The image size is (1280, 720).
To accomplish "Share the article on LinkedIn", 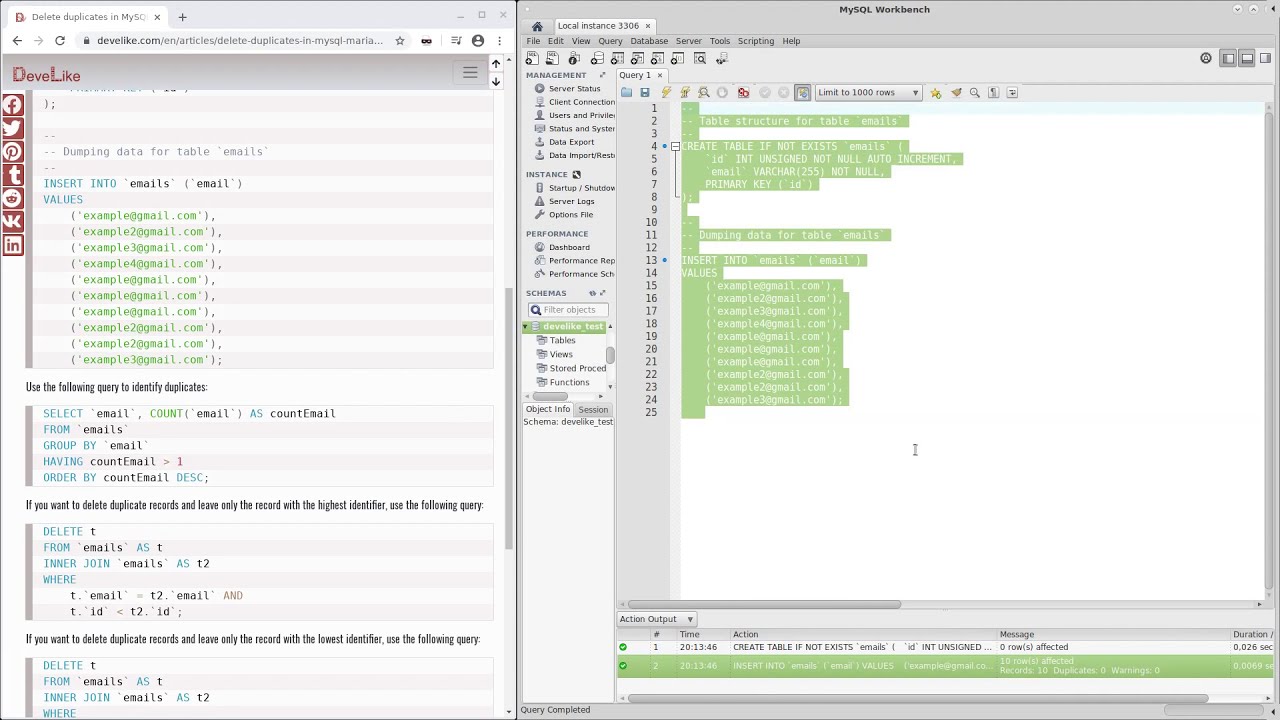I will pos(12,245).
